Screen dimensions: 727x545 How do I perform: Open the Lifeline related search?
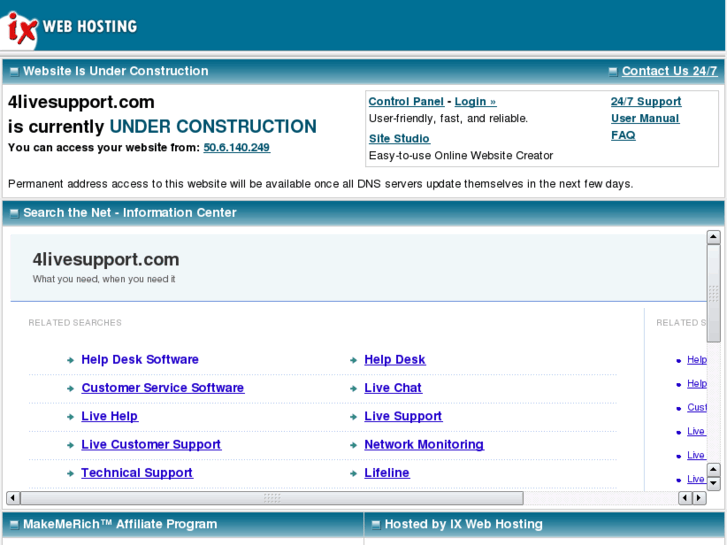coord(387,473)
